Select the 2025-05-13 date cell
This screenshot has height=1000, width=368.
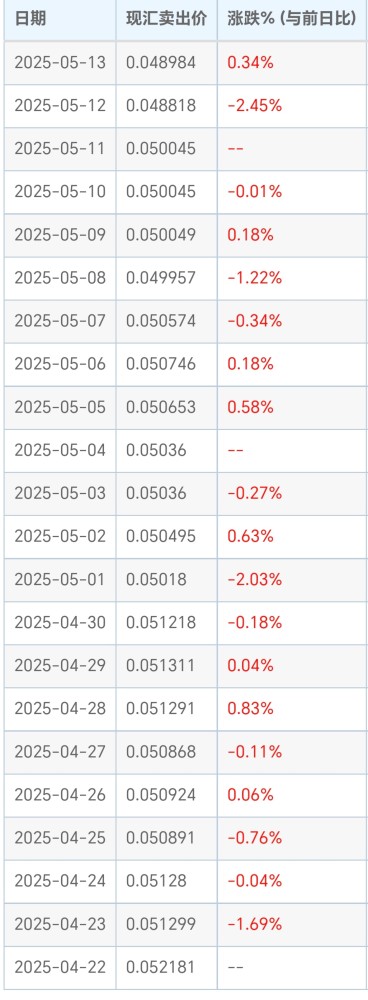tap(60, 62)
